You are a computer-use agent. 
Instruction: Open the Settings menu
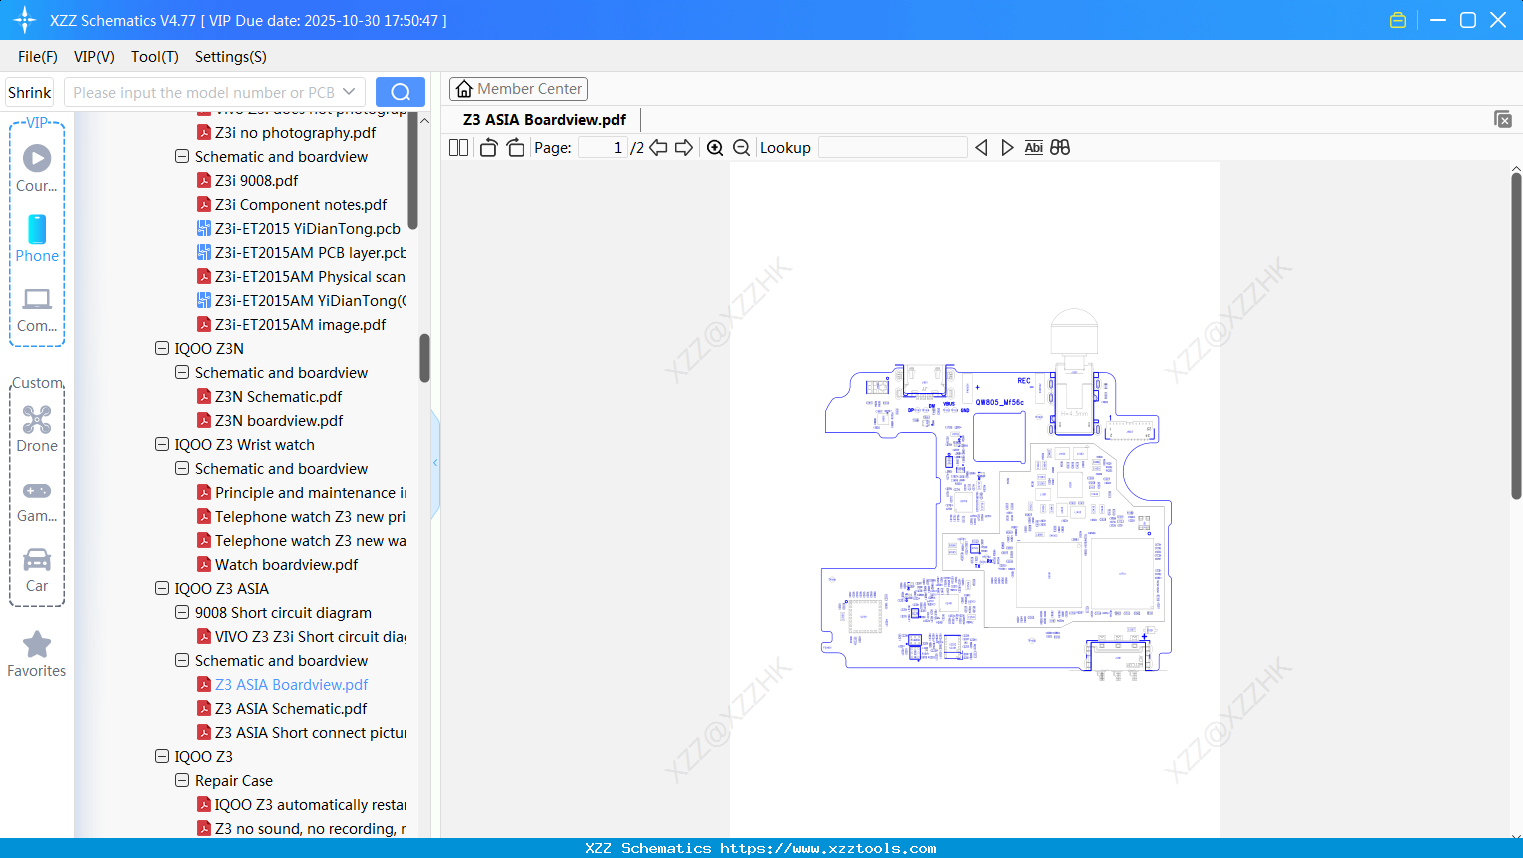coord(231,57)
